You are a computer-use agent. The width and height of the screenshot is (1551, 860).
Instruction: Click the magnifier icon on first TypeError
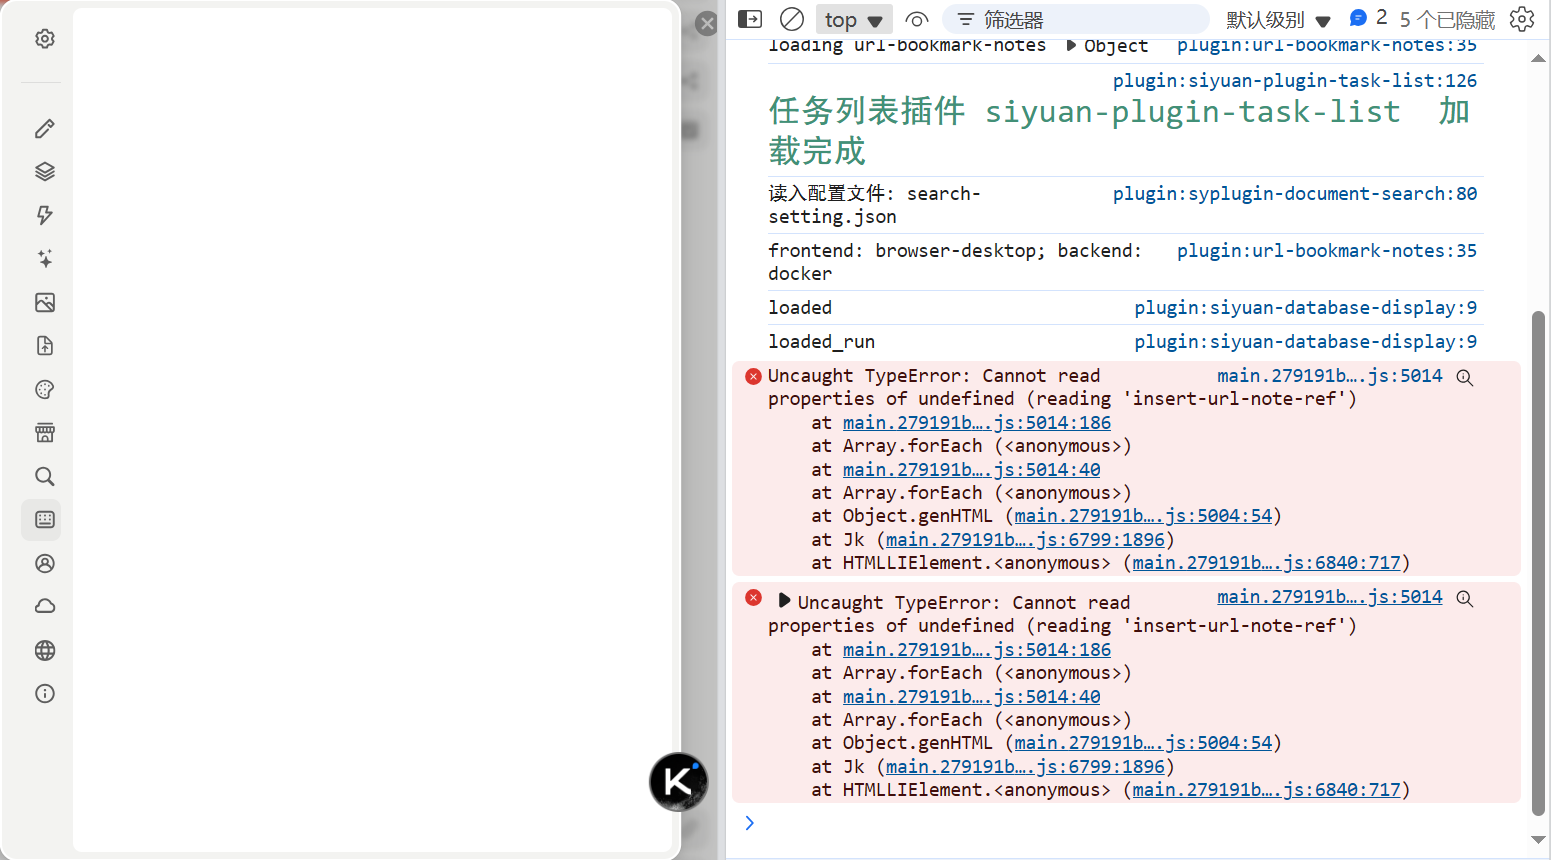(1465, 377)
